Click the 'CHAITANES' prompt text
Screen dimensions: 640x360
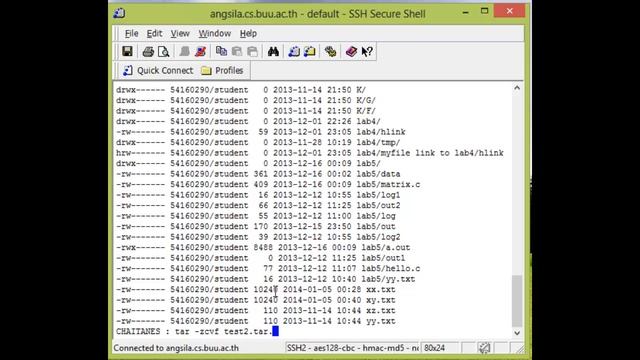(138, 331)
